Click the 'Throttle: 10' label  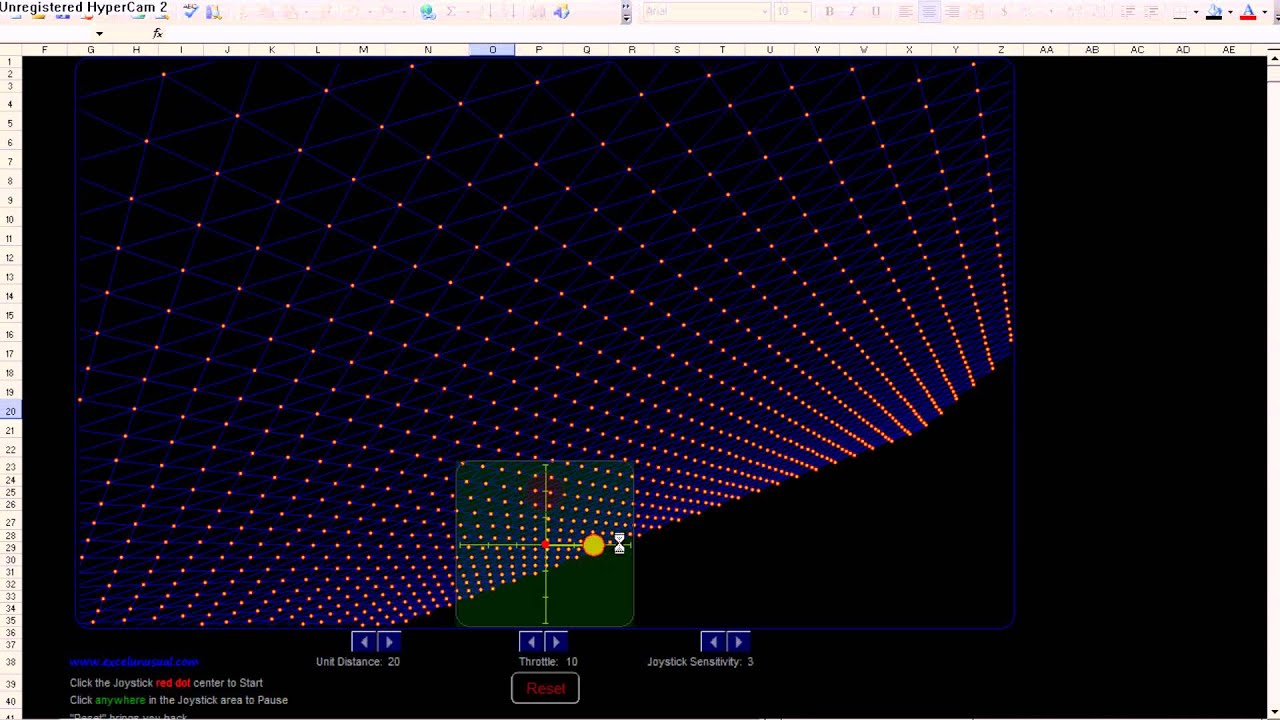548,662
